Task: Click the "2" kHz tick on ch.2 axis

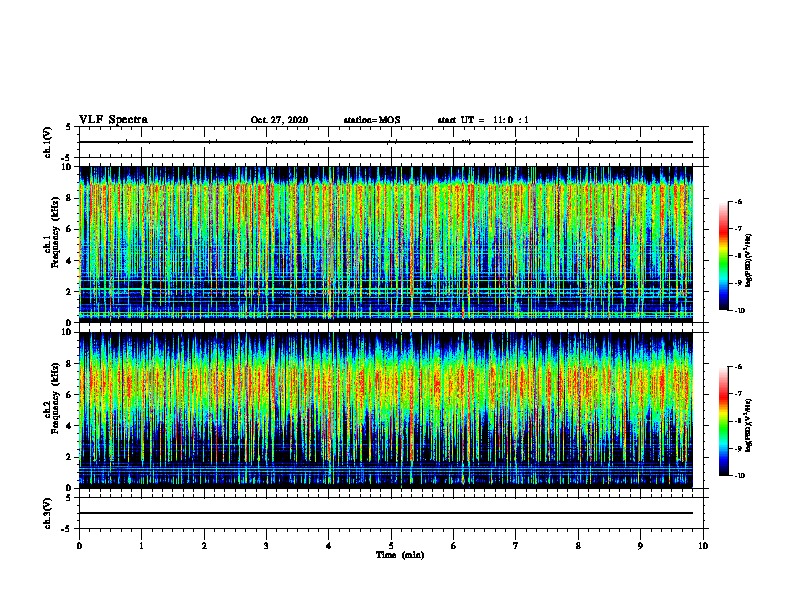Action: (x=69, y=457)
